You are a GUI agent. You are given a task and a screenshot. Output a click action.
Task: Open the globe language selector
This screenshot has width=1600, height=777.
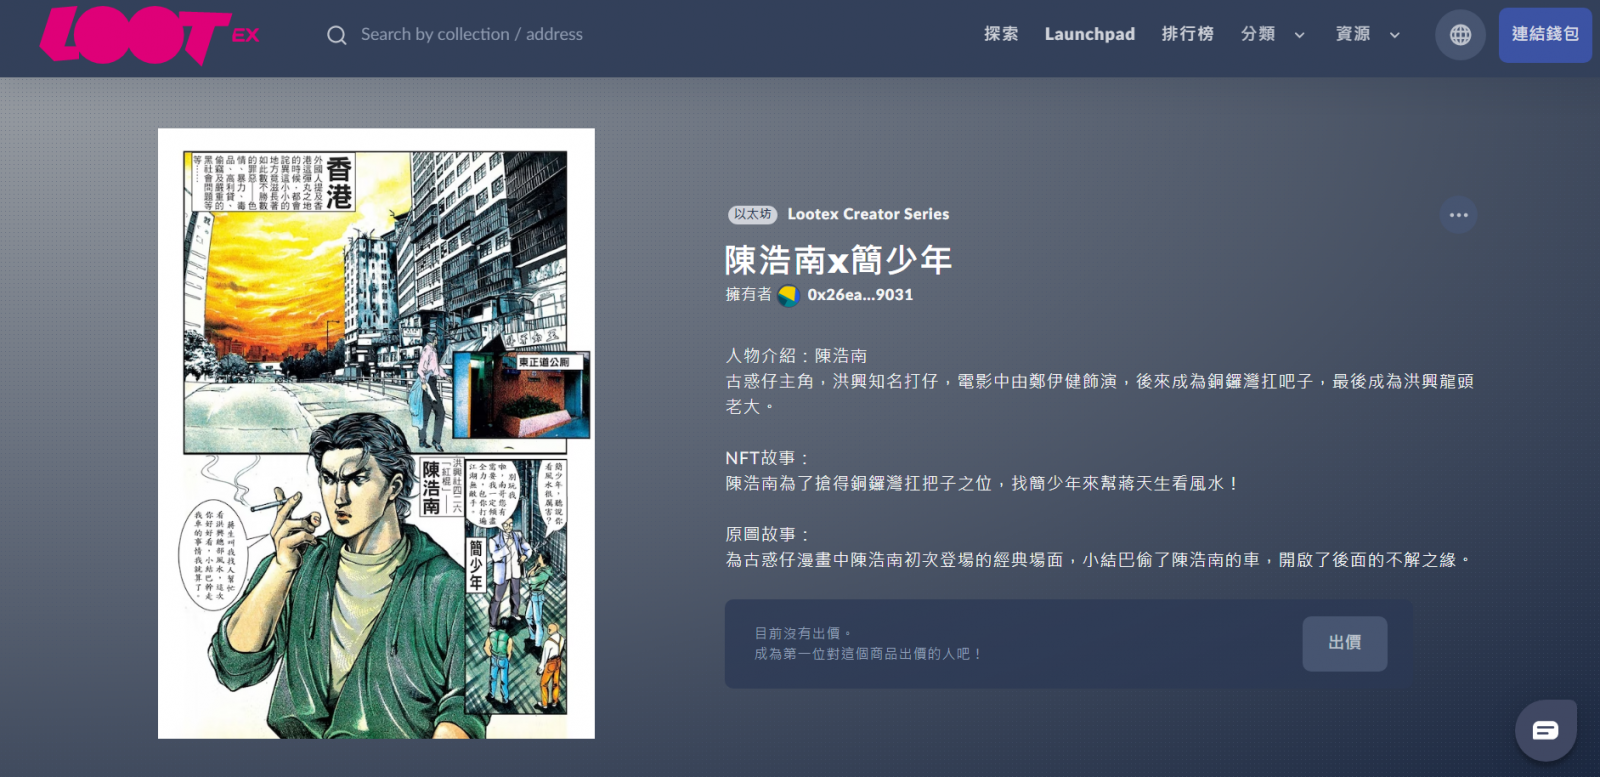click(1460, 35)
